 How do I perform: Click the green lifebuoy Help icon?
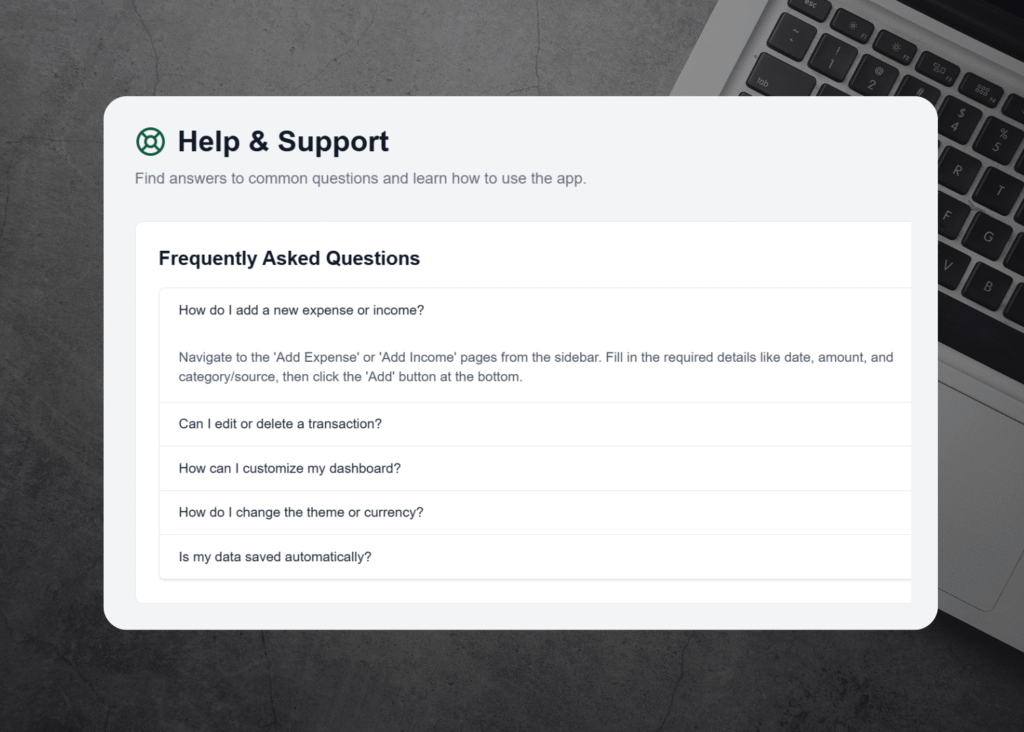point(150,142)
